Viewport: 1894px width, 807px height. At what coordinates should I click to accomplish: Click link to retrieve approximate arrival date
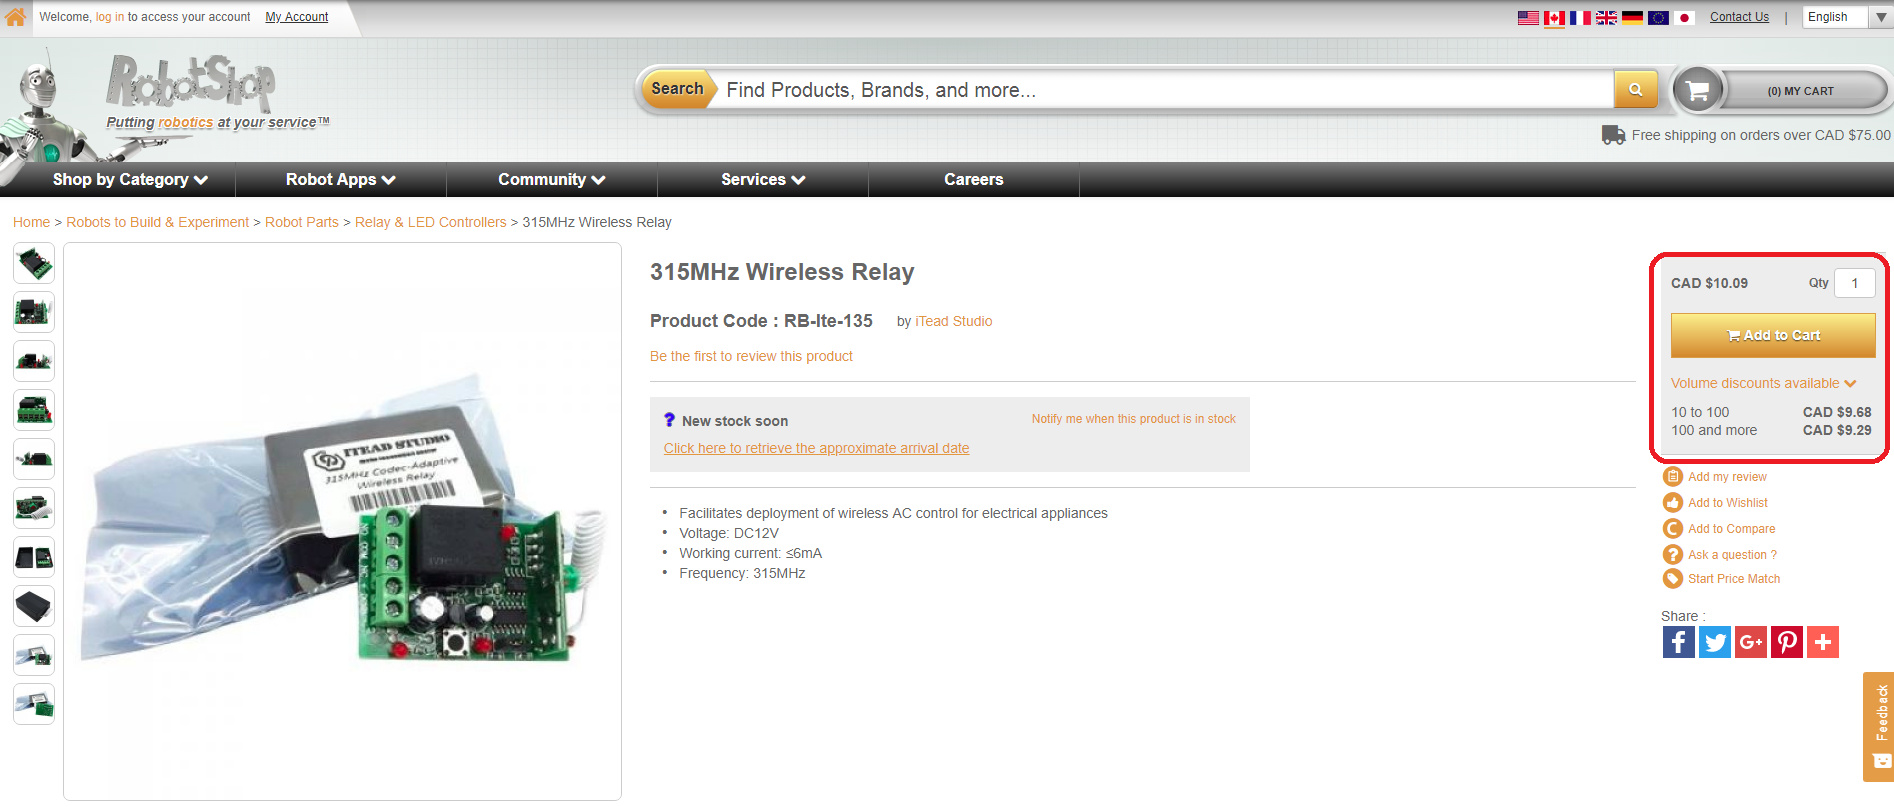pyautogui.click(x=816, y=448)
